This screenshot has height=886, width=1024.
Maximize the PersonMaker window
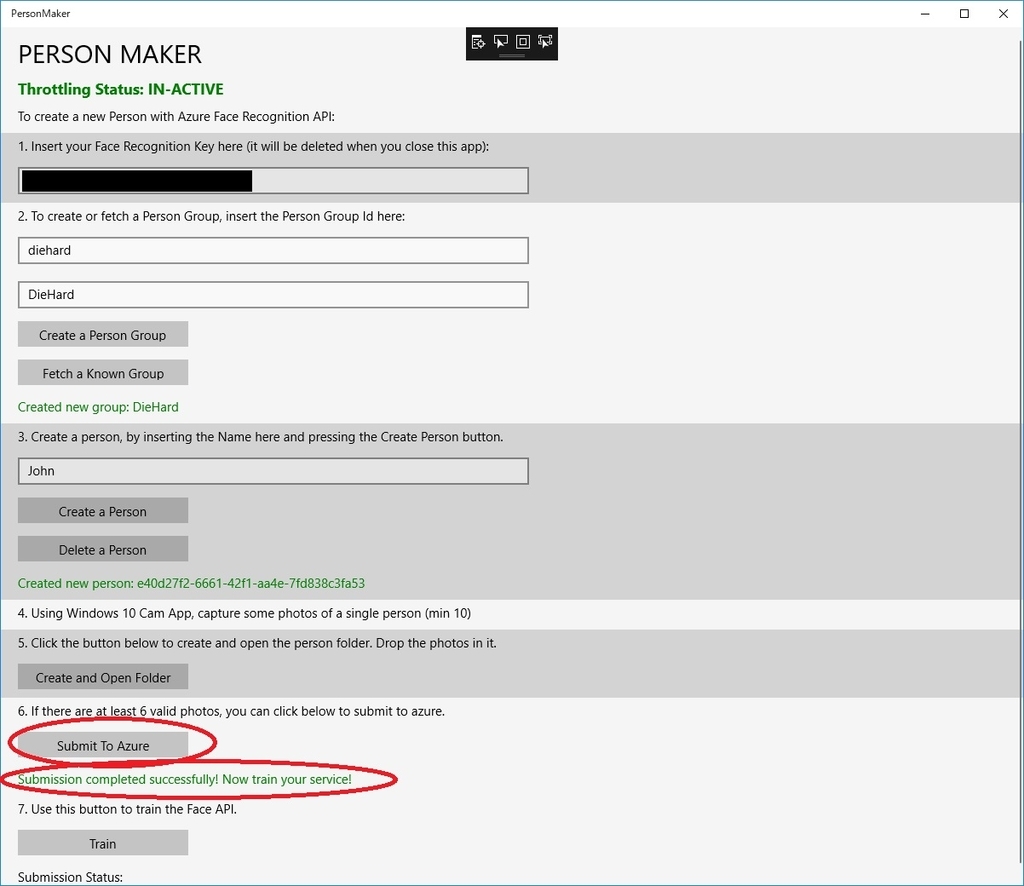tap(964, 14)
